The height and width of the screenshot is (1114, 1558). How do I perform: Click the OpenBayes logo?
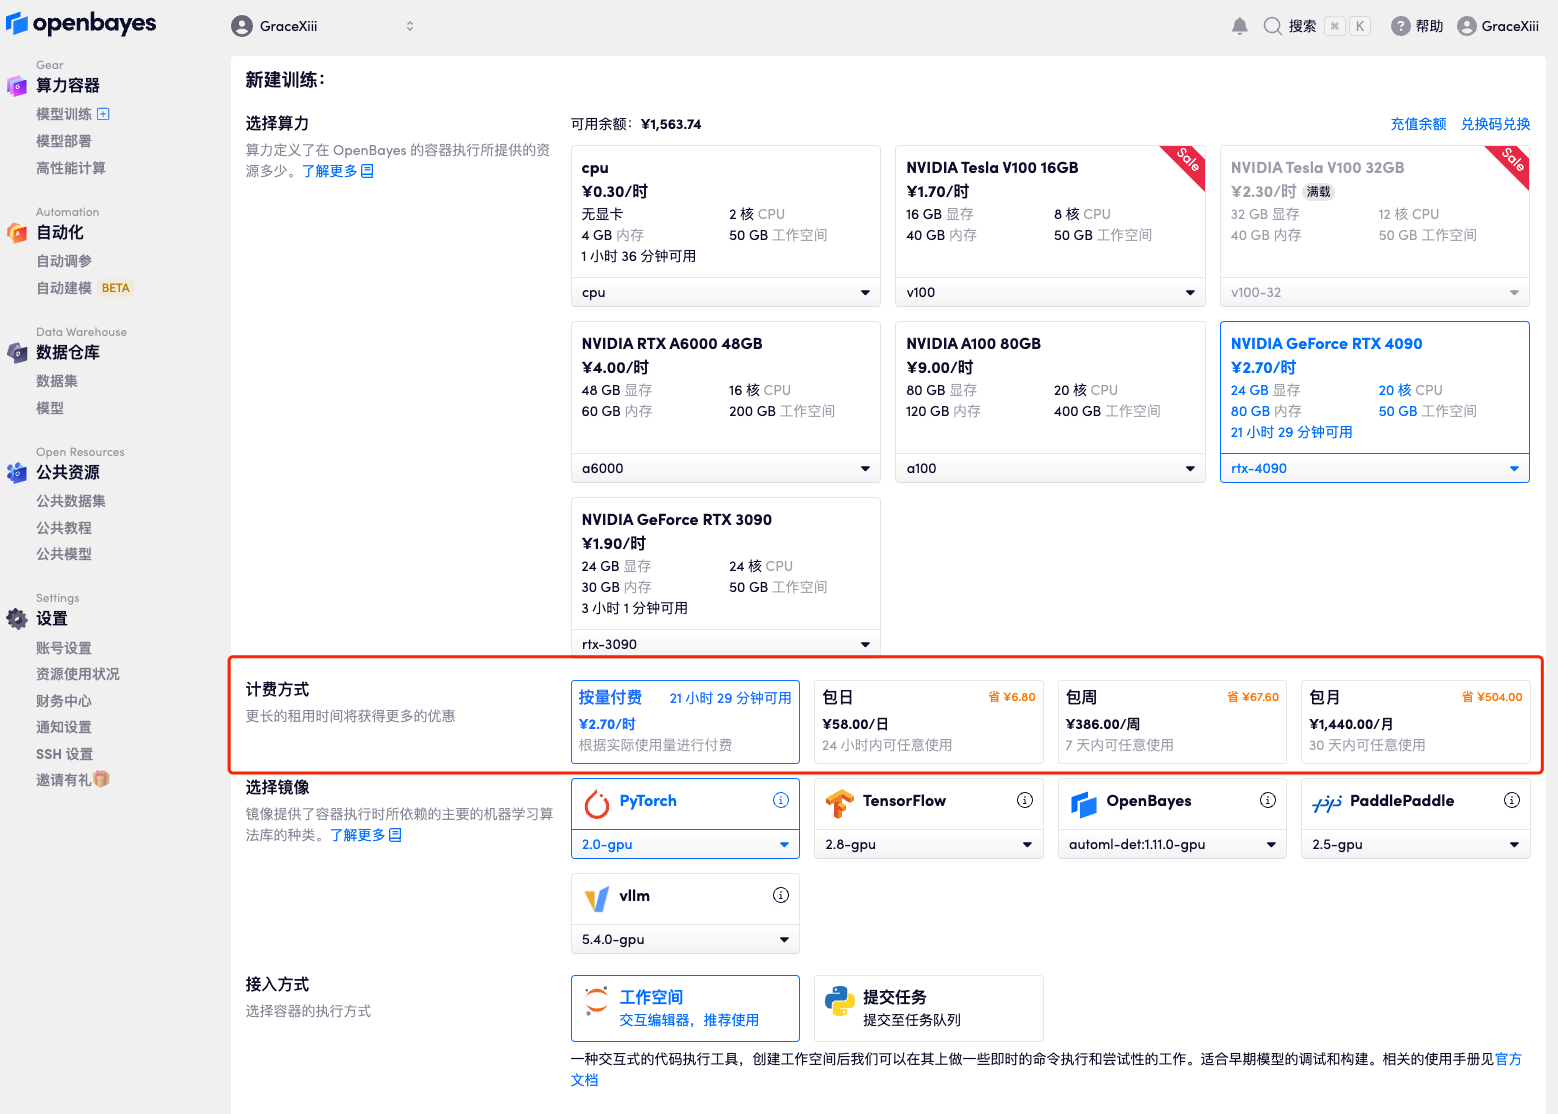[x=81, y=23]
